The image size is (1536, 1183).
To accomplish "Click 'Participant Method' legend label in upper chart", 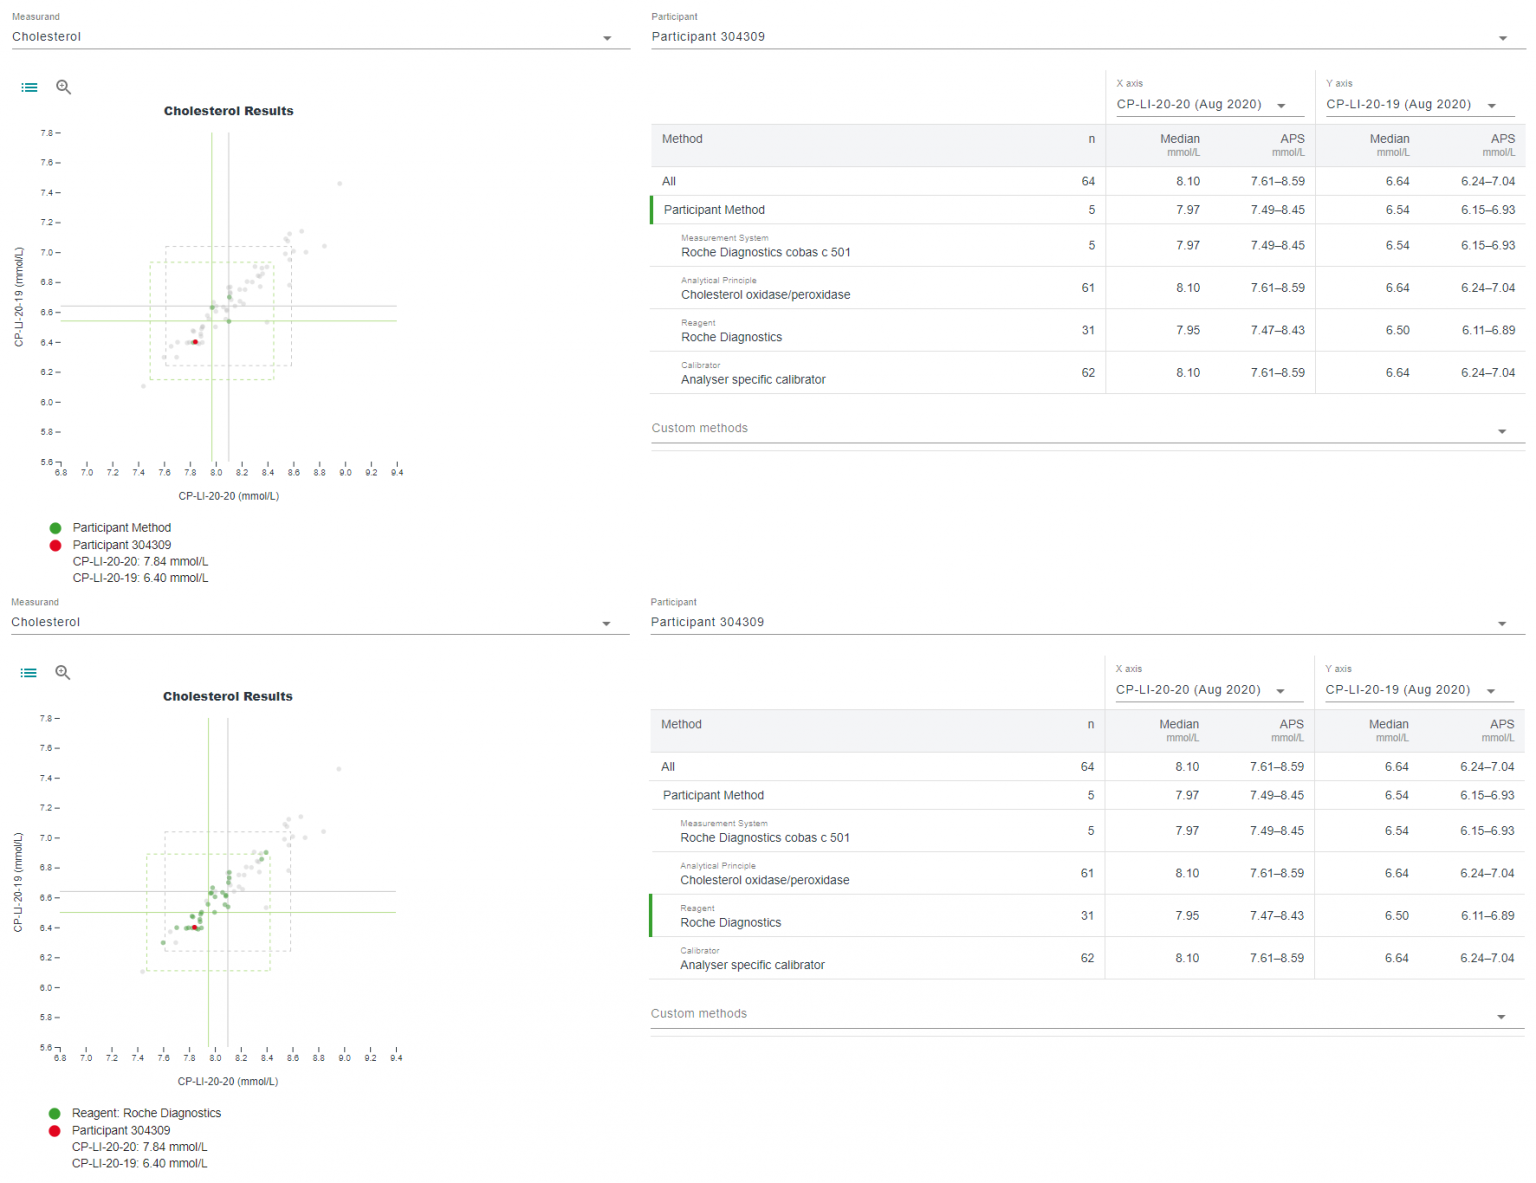I will tap(122, 528).
